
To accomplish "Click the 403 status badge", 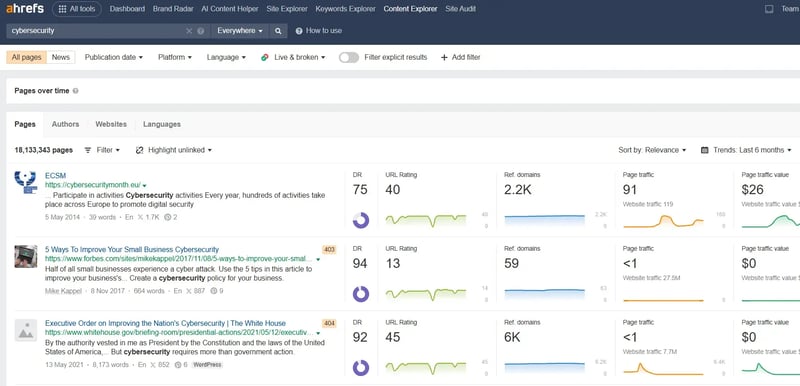I will tap(329, 250).
